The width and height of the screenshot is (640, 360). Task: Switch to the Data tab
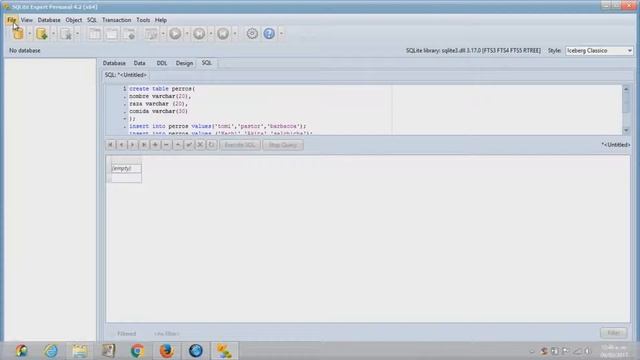click(x=139, y=63)
